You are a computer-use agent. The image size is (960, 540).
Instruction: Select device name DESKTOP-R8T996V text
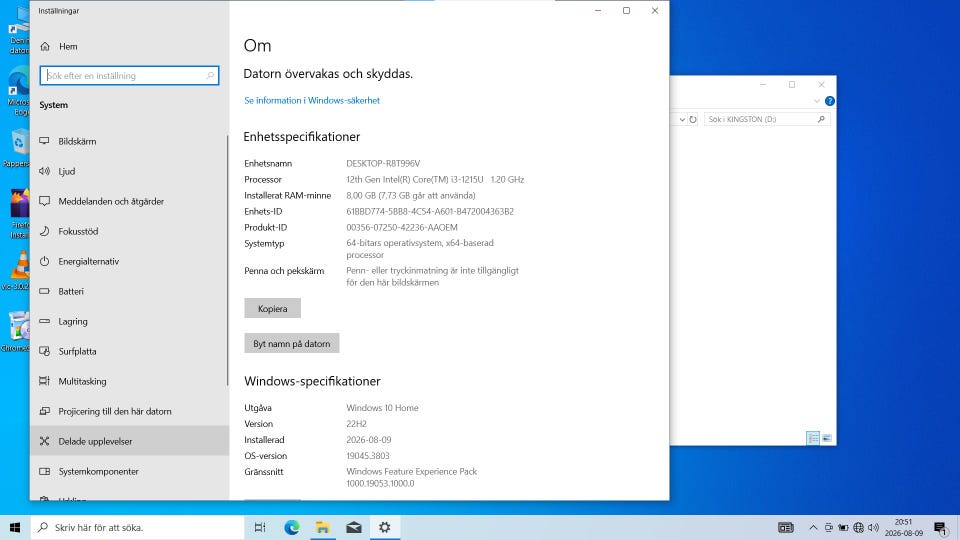pyautogui.click(x=383, y=163)
